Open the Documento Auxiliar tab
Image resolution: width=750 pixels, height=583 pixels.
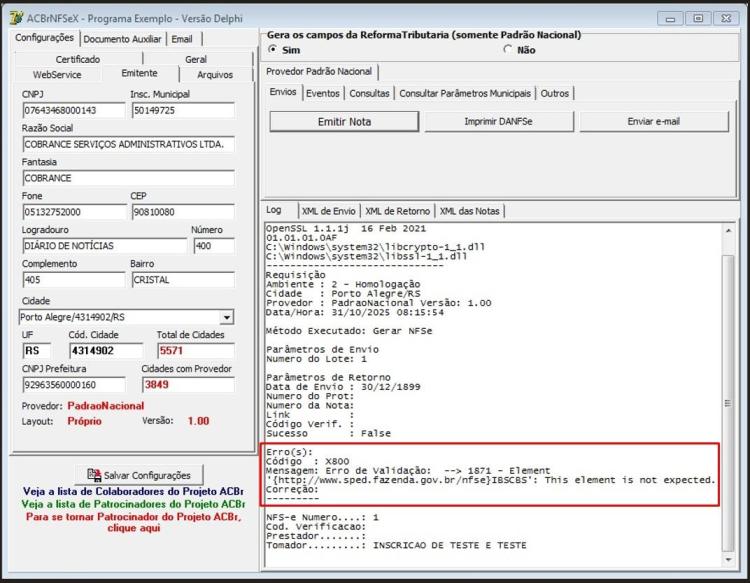click(122, 39)
